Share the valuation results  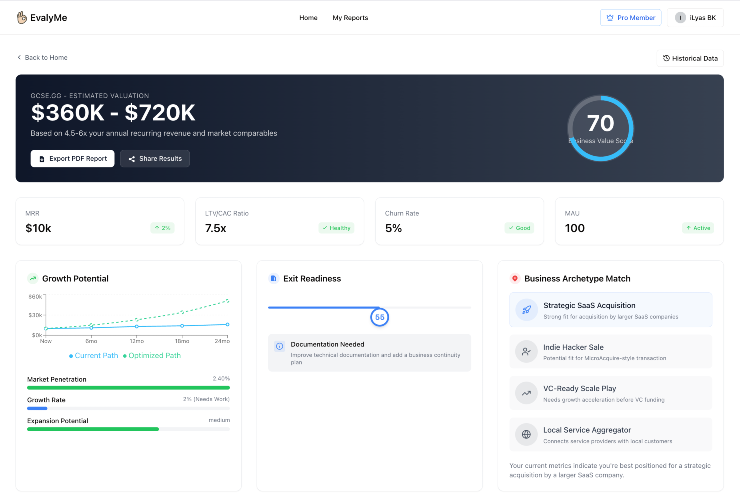click(x=155, y=159)
